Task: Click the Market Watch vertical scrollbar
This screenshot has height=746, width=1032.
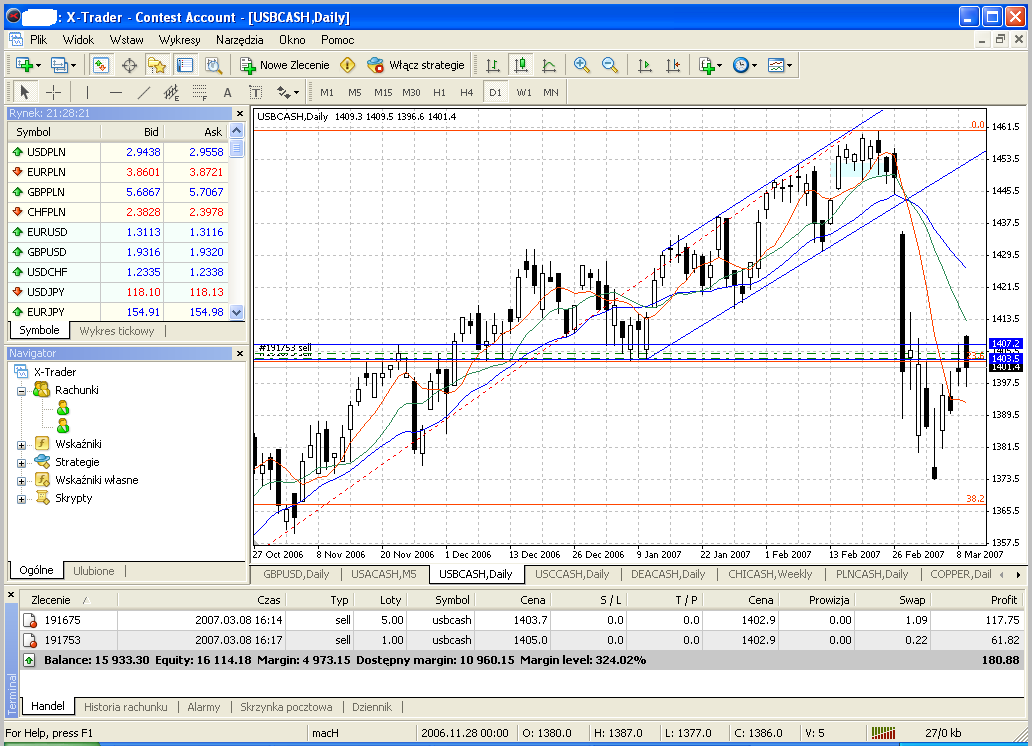Action: click(x=237, y=230)
